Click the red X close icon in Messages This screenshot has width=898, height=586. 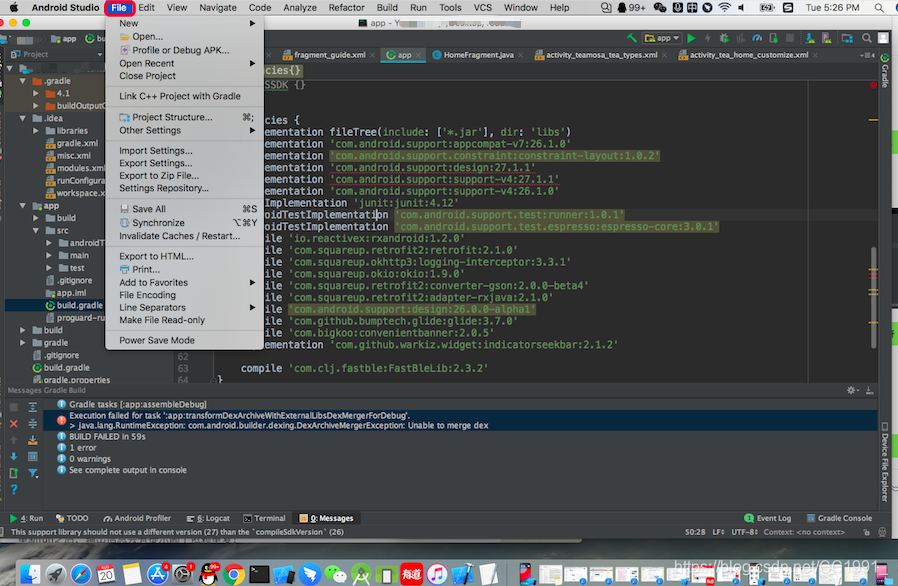[x=14, y=424]
